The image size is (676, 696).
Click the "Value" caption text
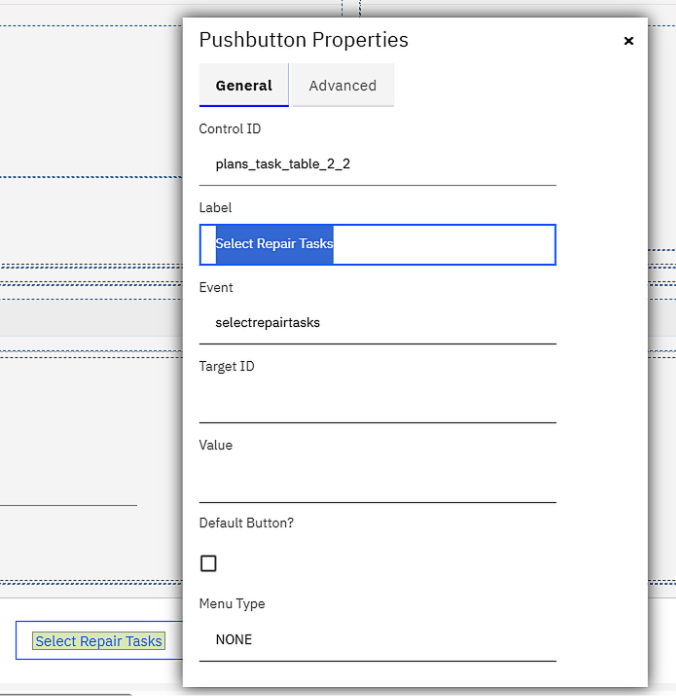click(x=215, y=445)
